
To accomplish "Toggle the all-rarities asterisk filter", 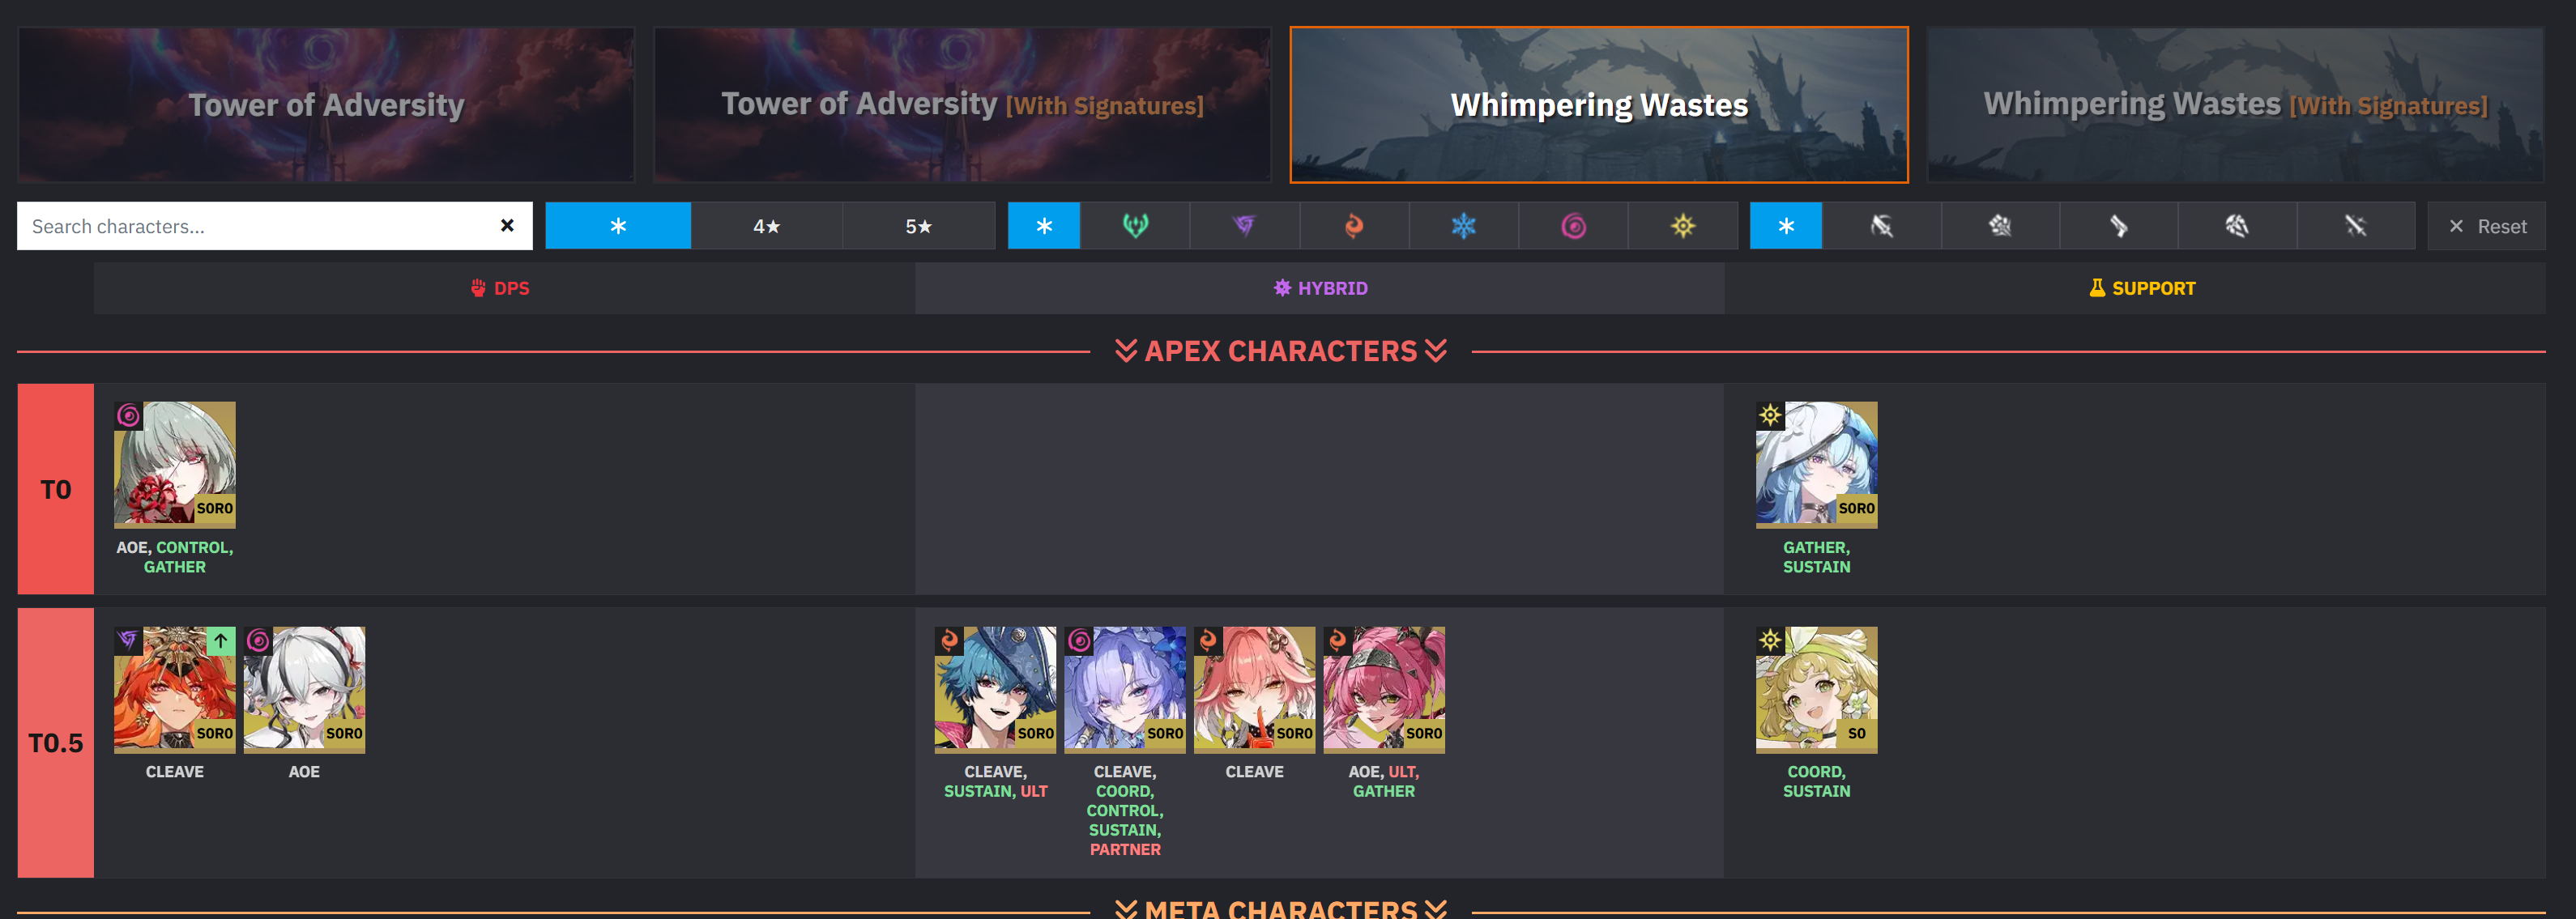I will click(x=618, y=226).
